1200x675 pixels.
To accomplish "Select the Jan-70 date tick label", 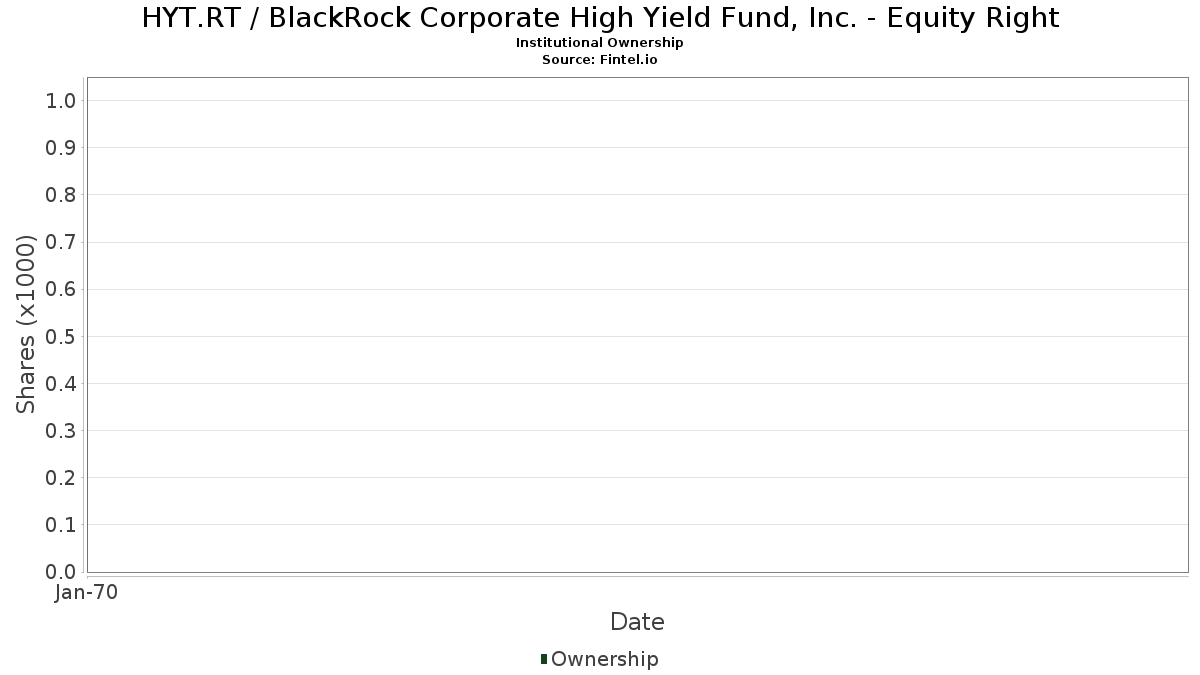I will (87, 593).
